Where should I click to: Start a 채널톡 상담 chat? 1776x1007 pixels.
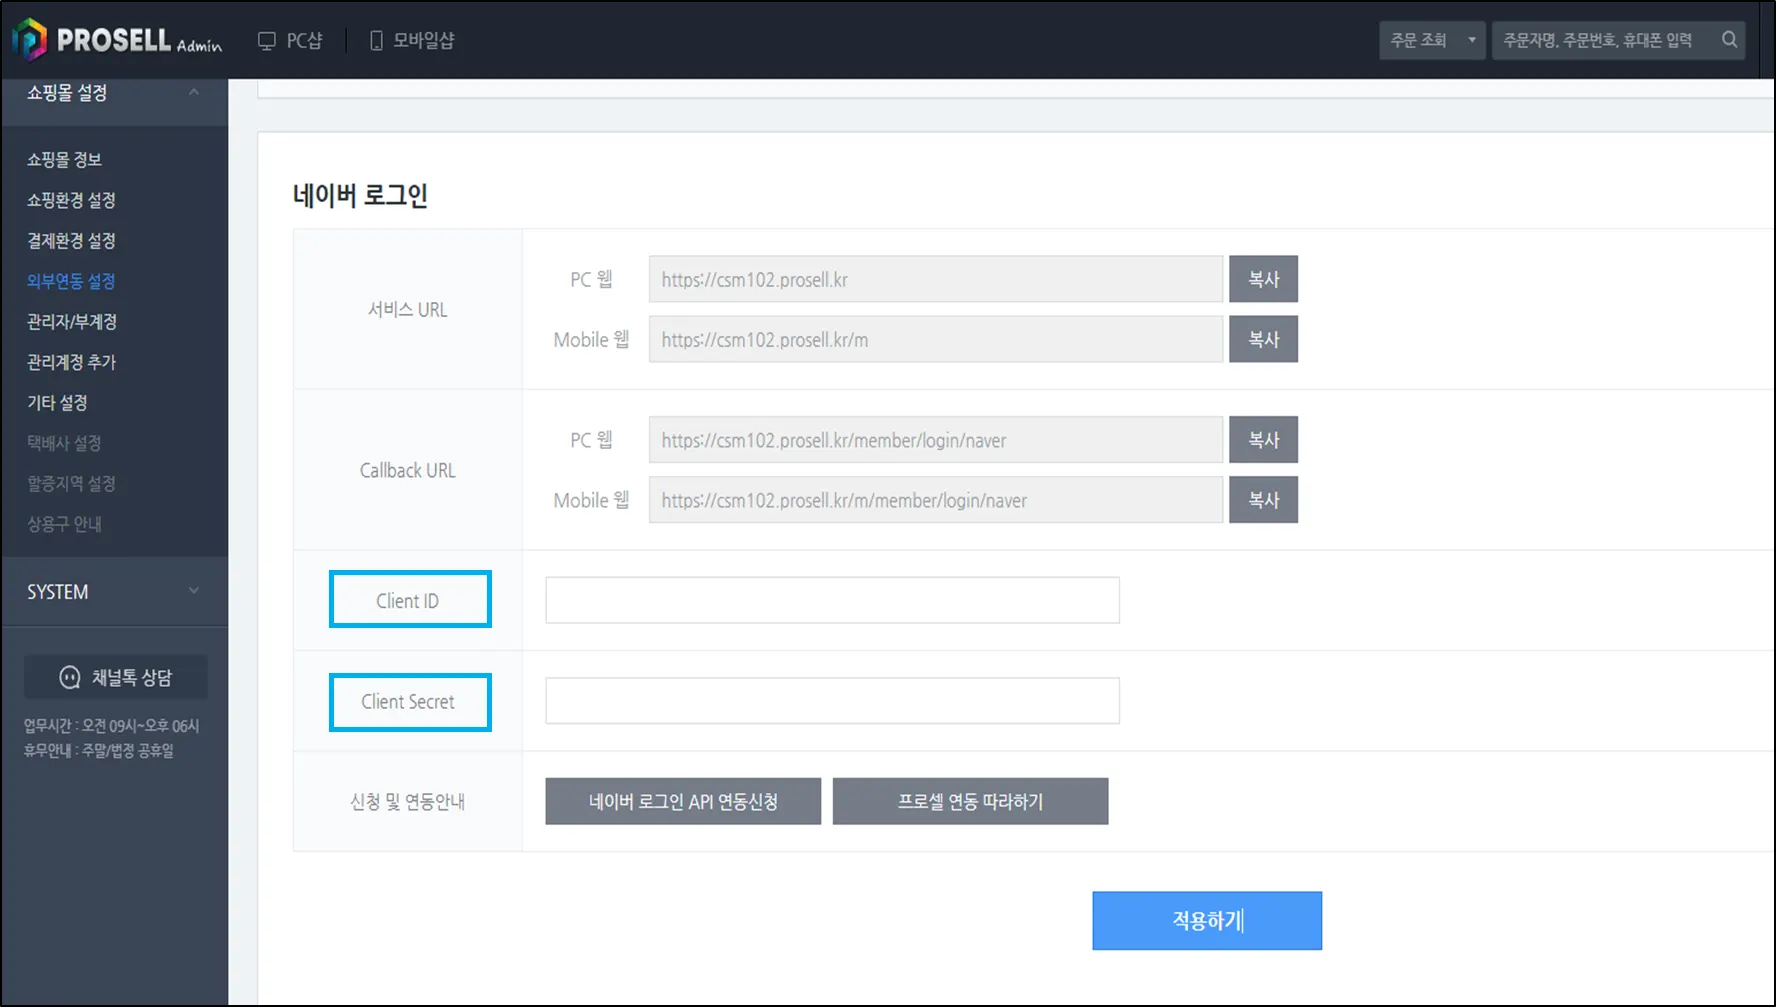coord(116,677)
